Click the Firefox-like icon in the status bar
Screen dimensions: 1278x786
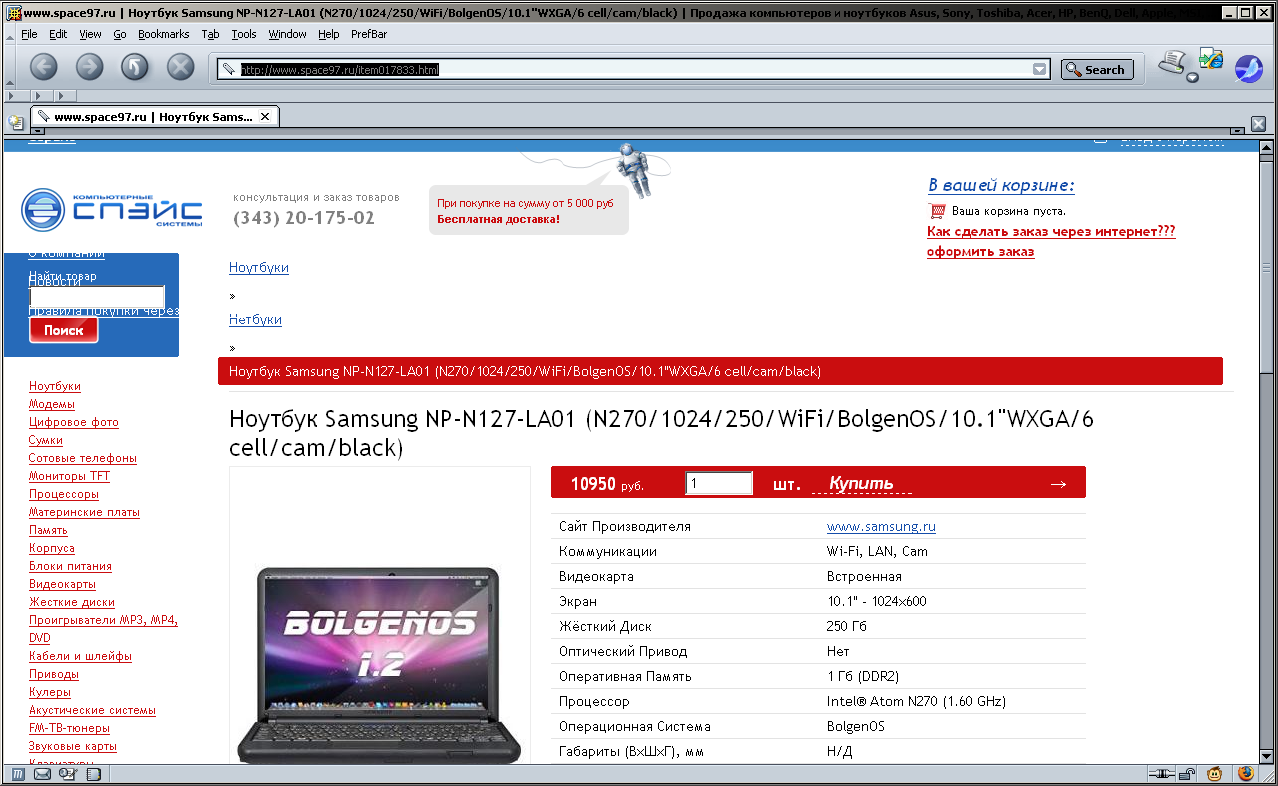1245,773
